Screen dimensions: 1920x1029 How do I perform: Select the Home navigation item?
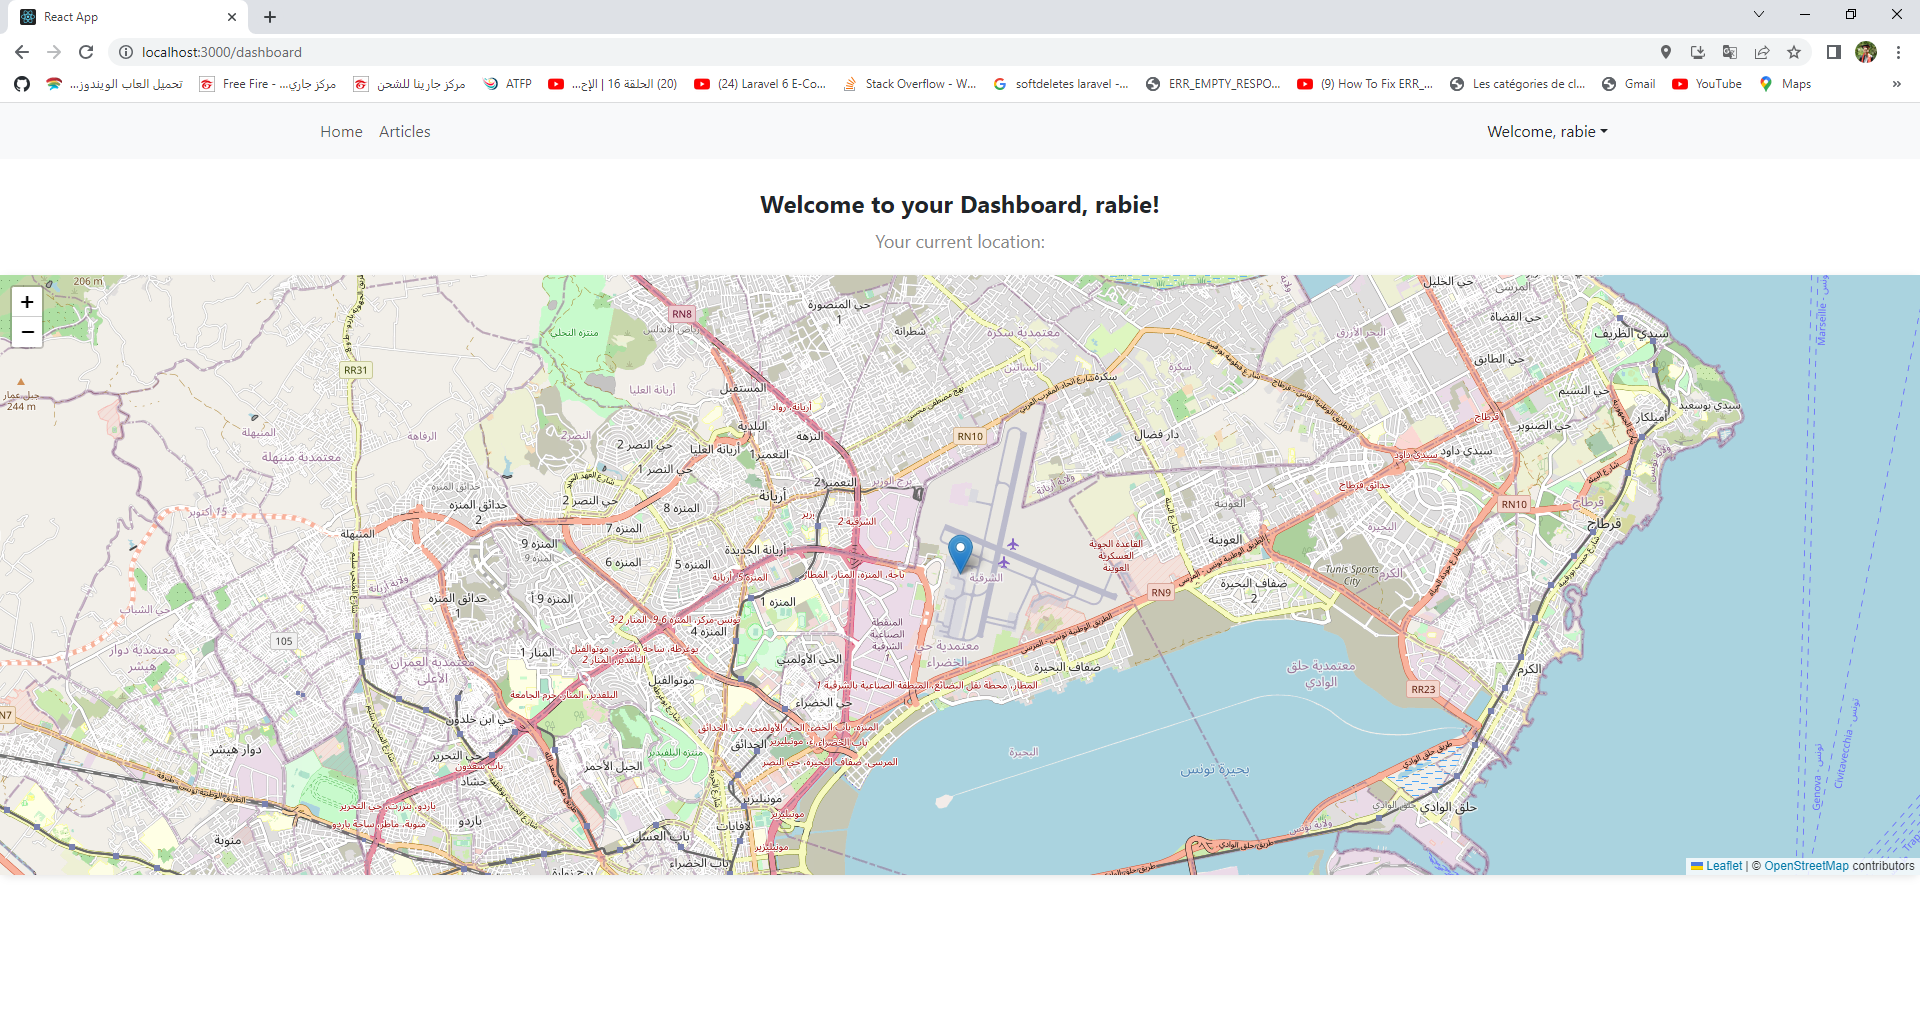(341, 131)
